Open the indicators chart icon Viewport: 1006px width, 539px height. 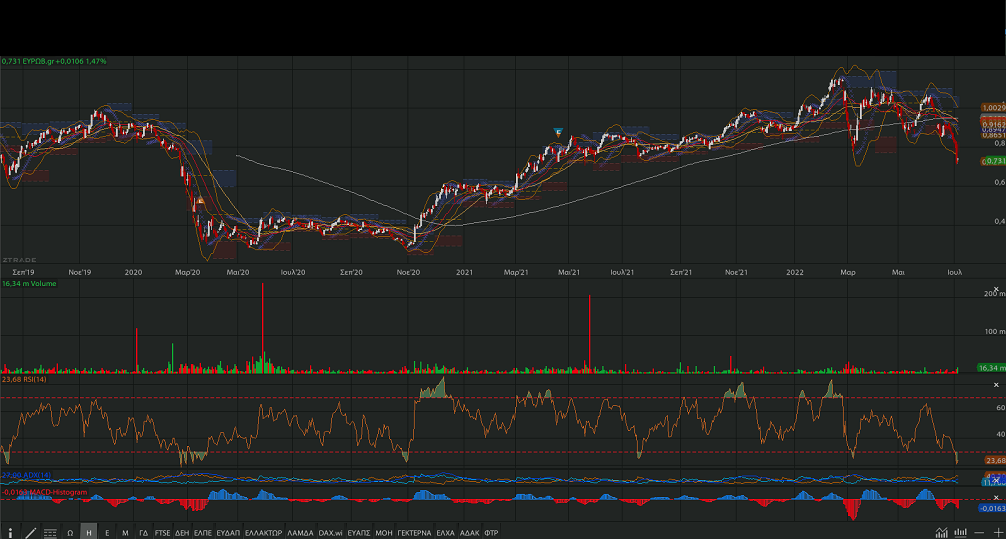click(941, 532)
